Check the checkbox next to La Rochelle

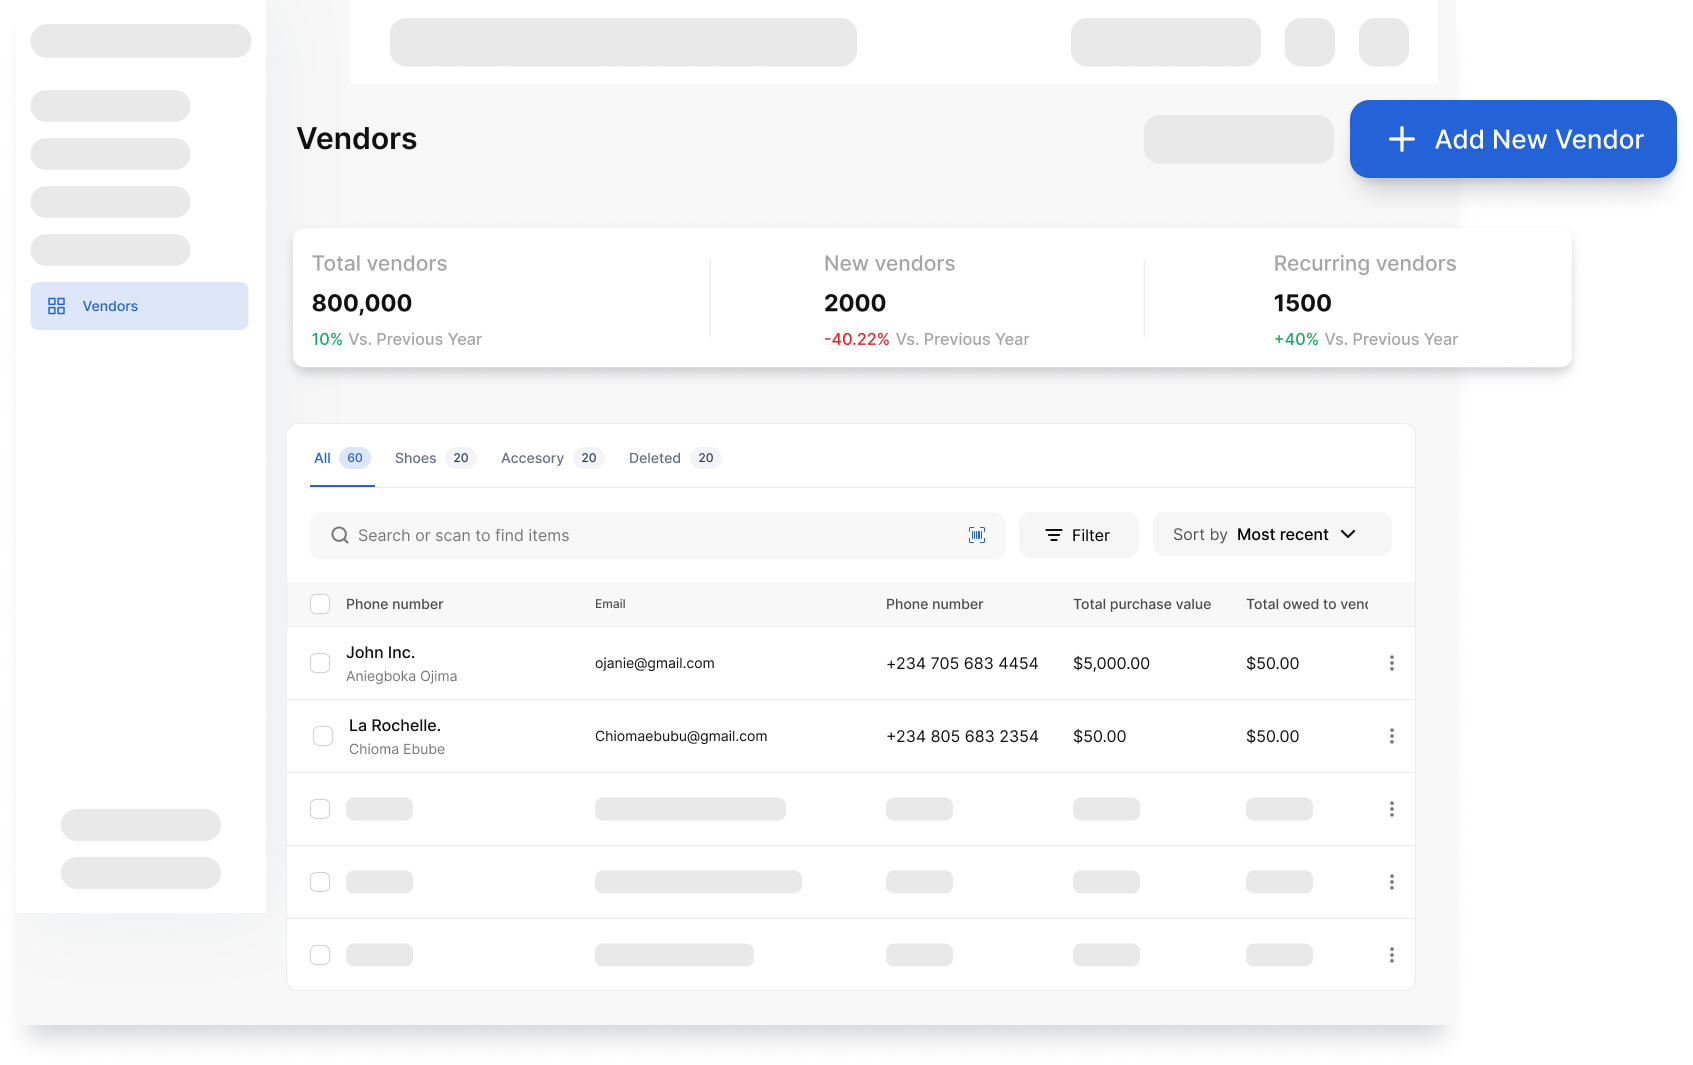(x=322, y=736)
